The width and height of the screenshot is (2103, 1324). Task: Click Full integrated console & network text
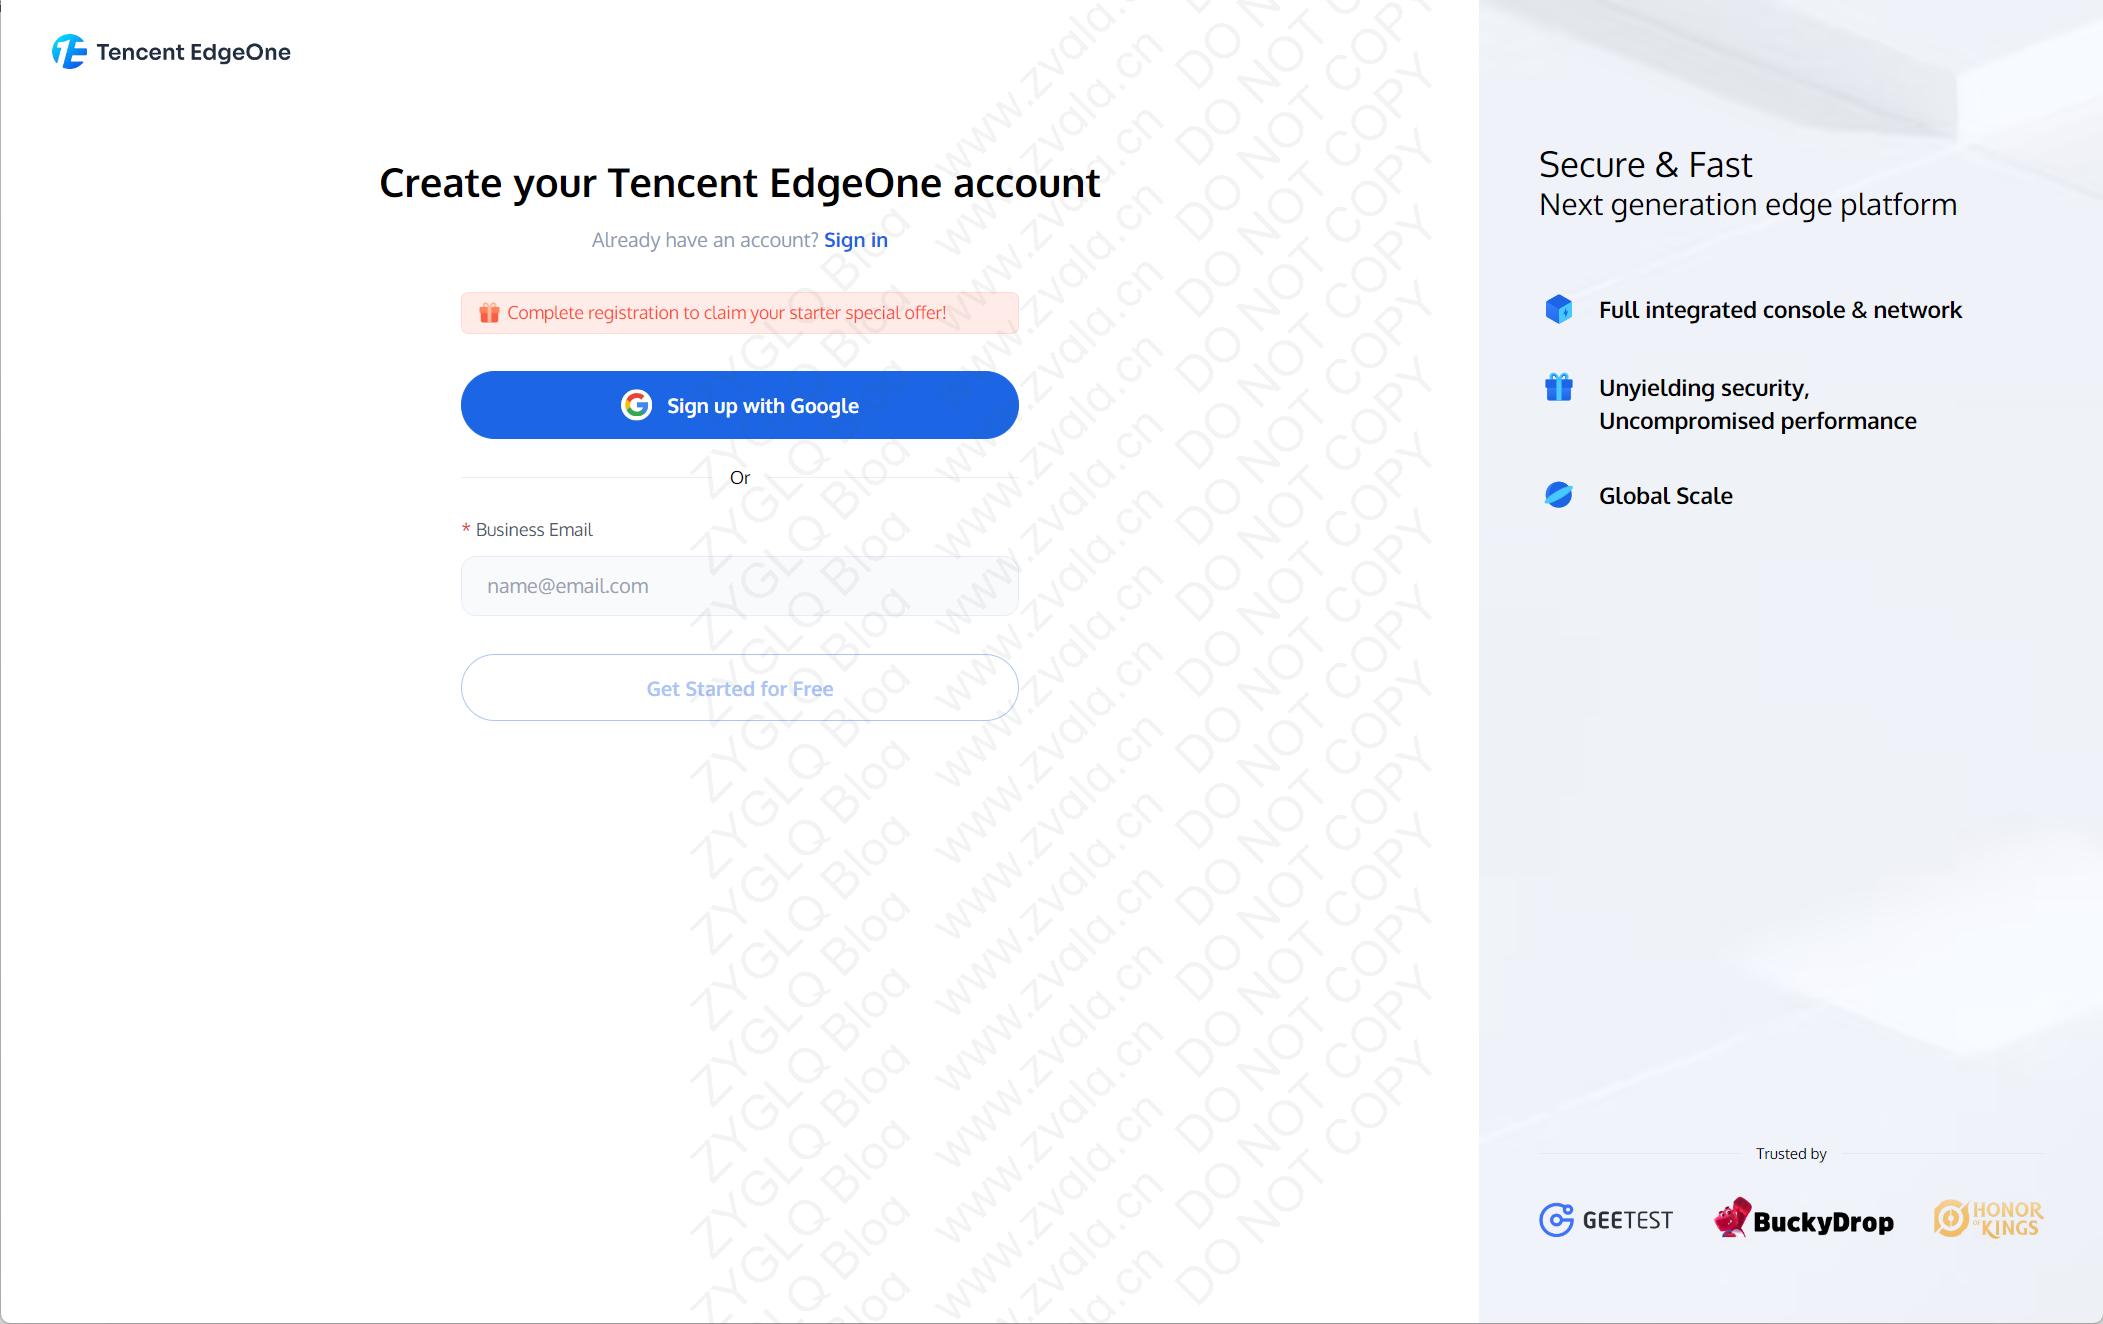(x=1780, y=310)
